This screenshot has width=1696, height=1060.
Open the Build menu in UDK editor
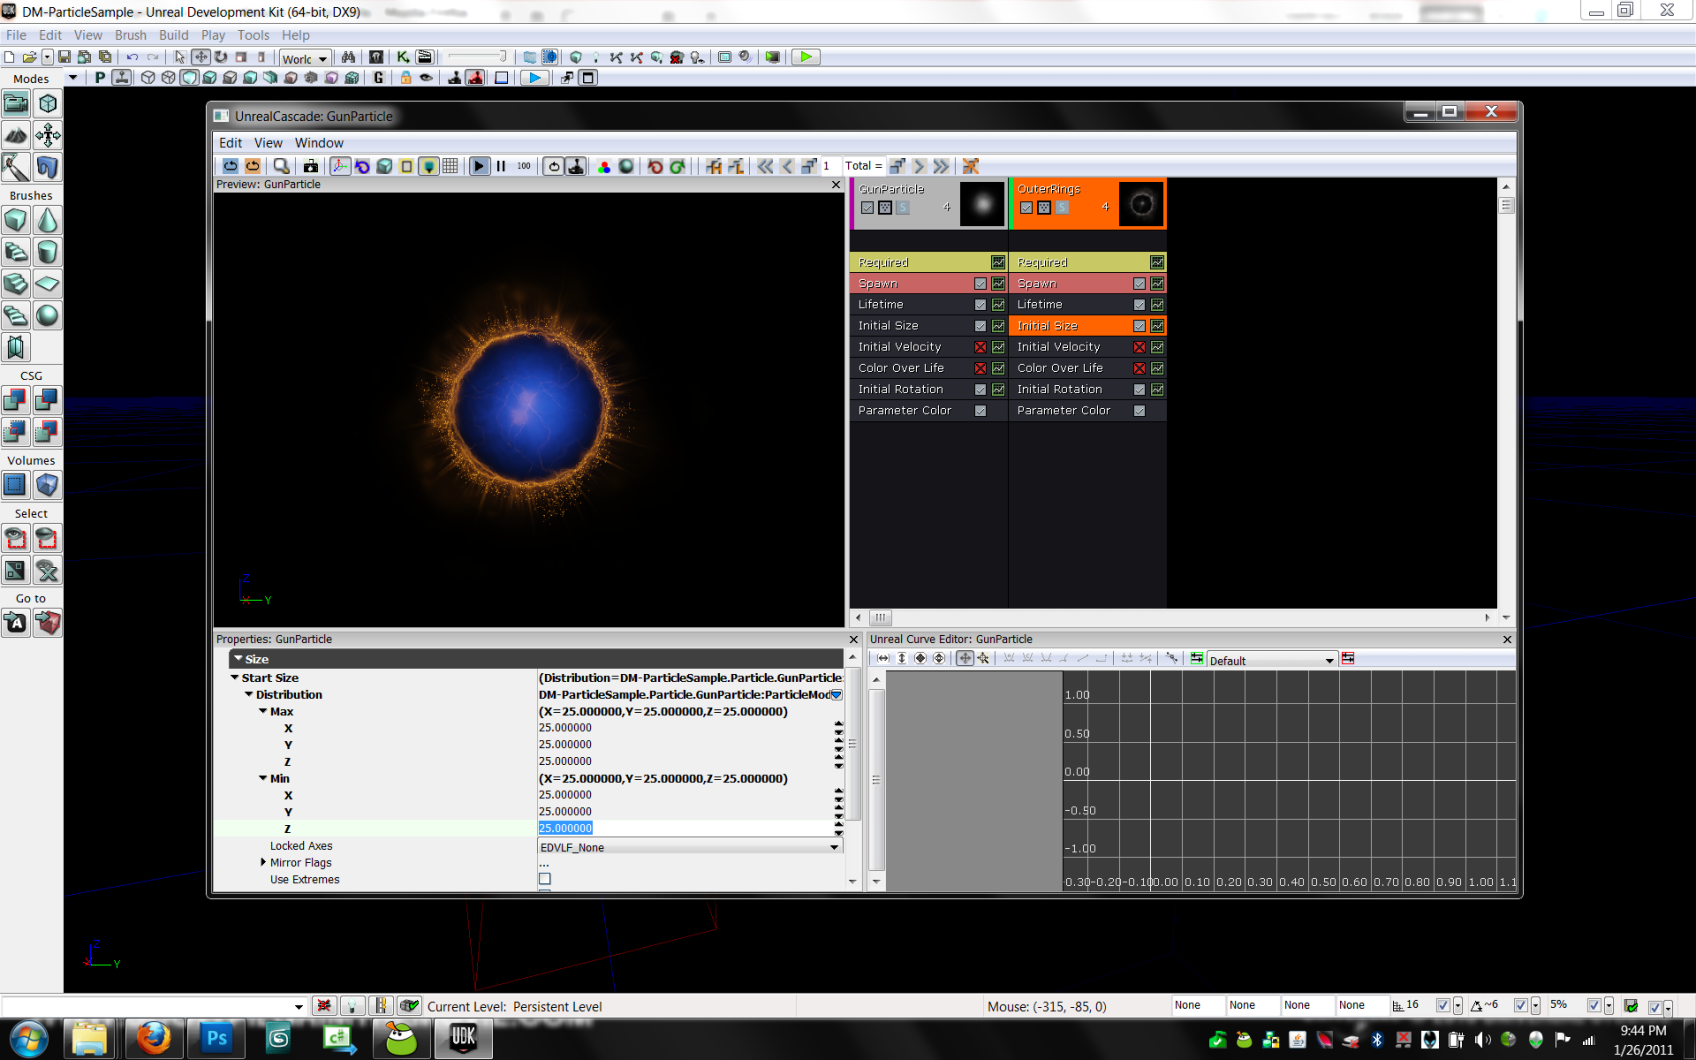pyautogui.click(x=174, y=35)
